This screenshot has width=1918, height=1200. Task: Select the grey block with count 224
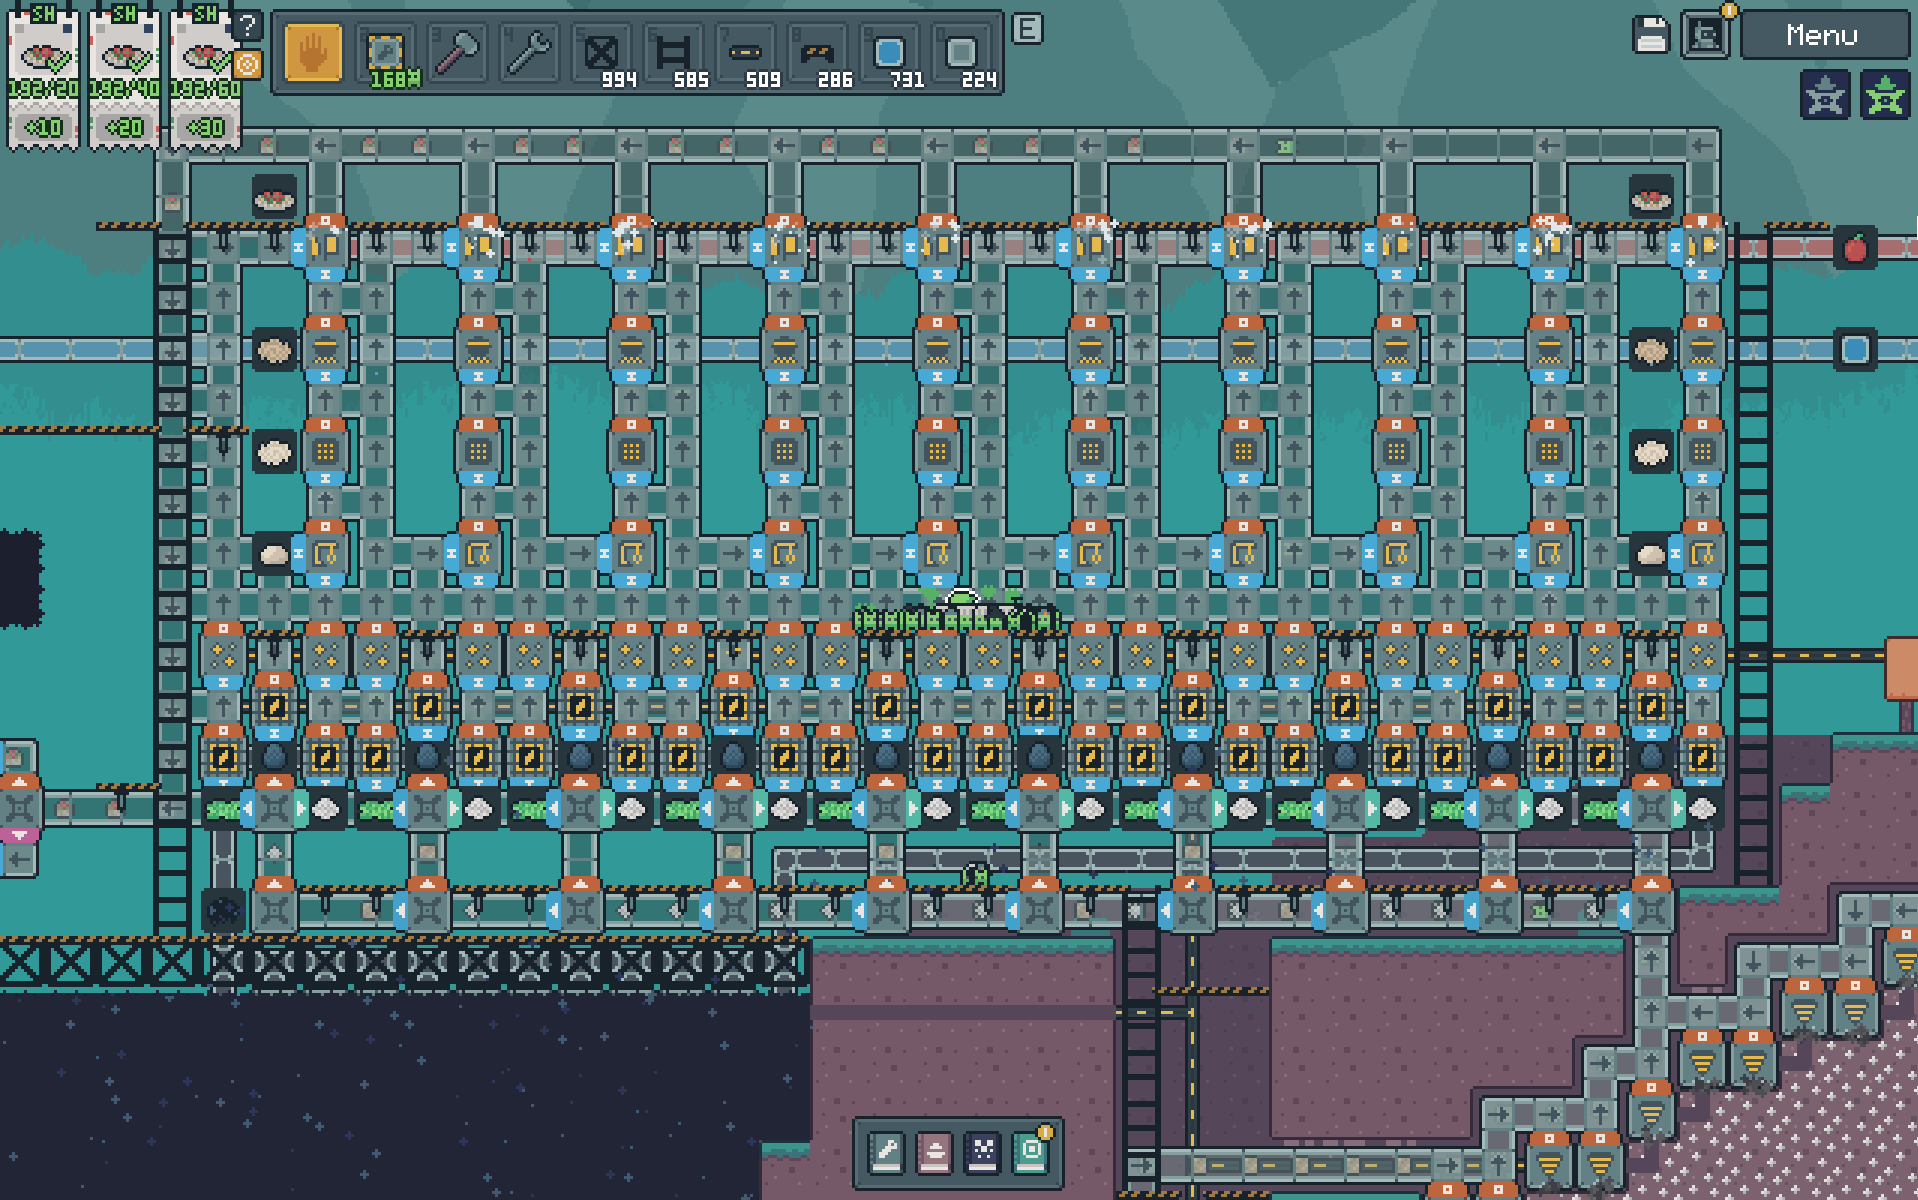961,53
